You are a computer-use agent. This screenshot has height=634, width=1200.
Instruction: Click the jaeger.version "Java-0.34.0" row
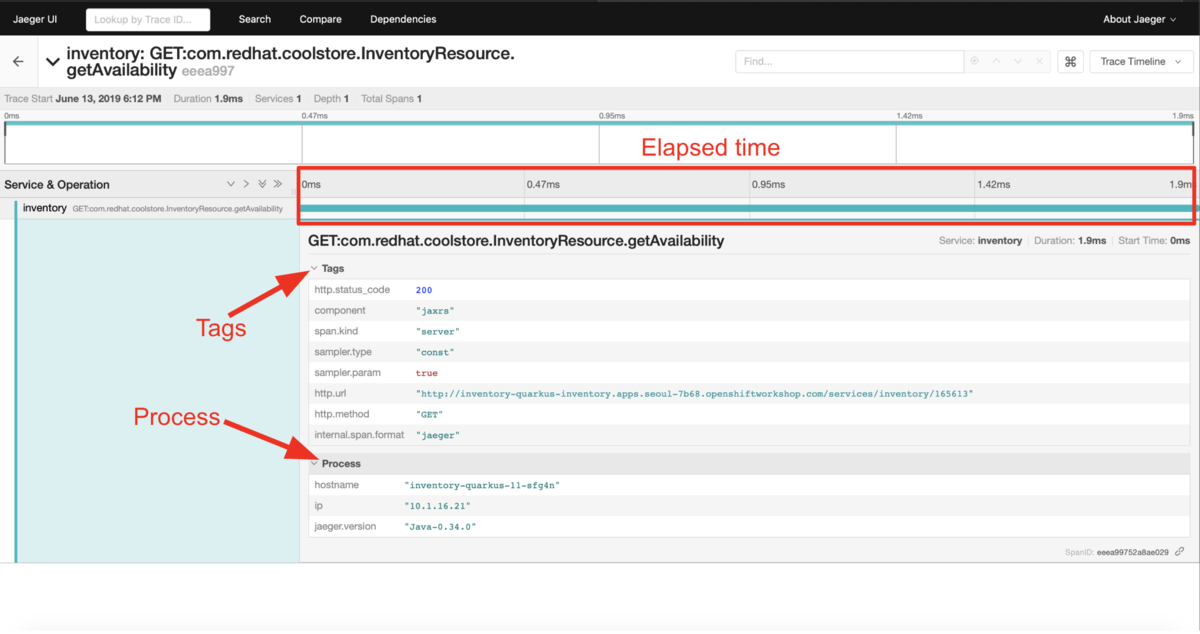click(x=750, y=526)
